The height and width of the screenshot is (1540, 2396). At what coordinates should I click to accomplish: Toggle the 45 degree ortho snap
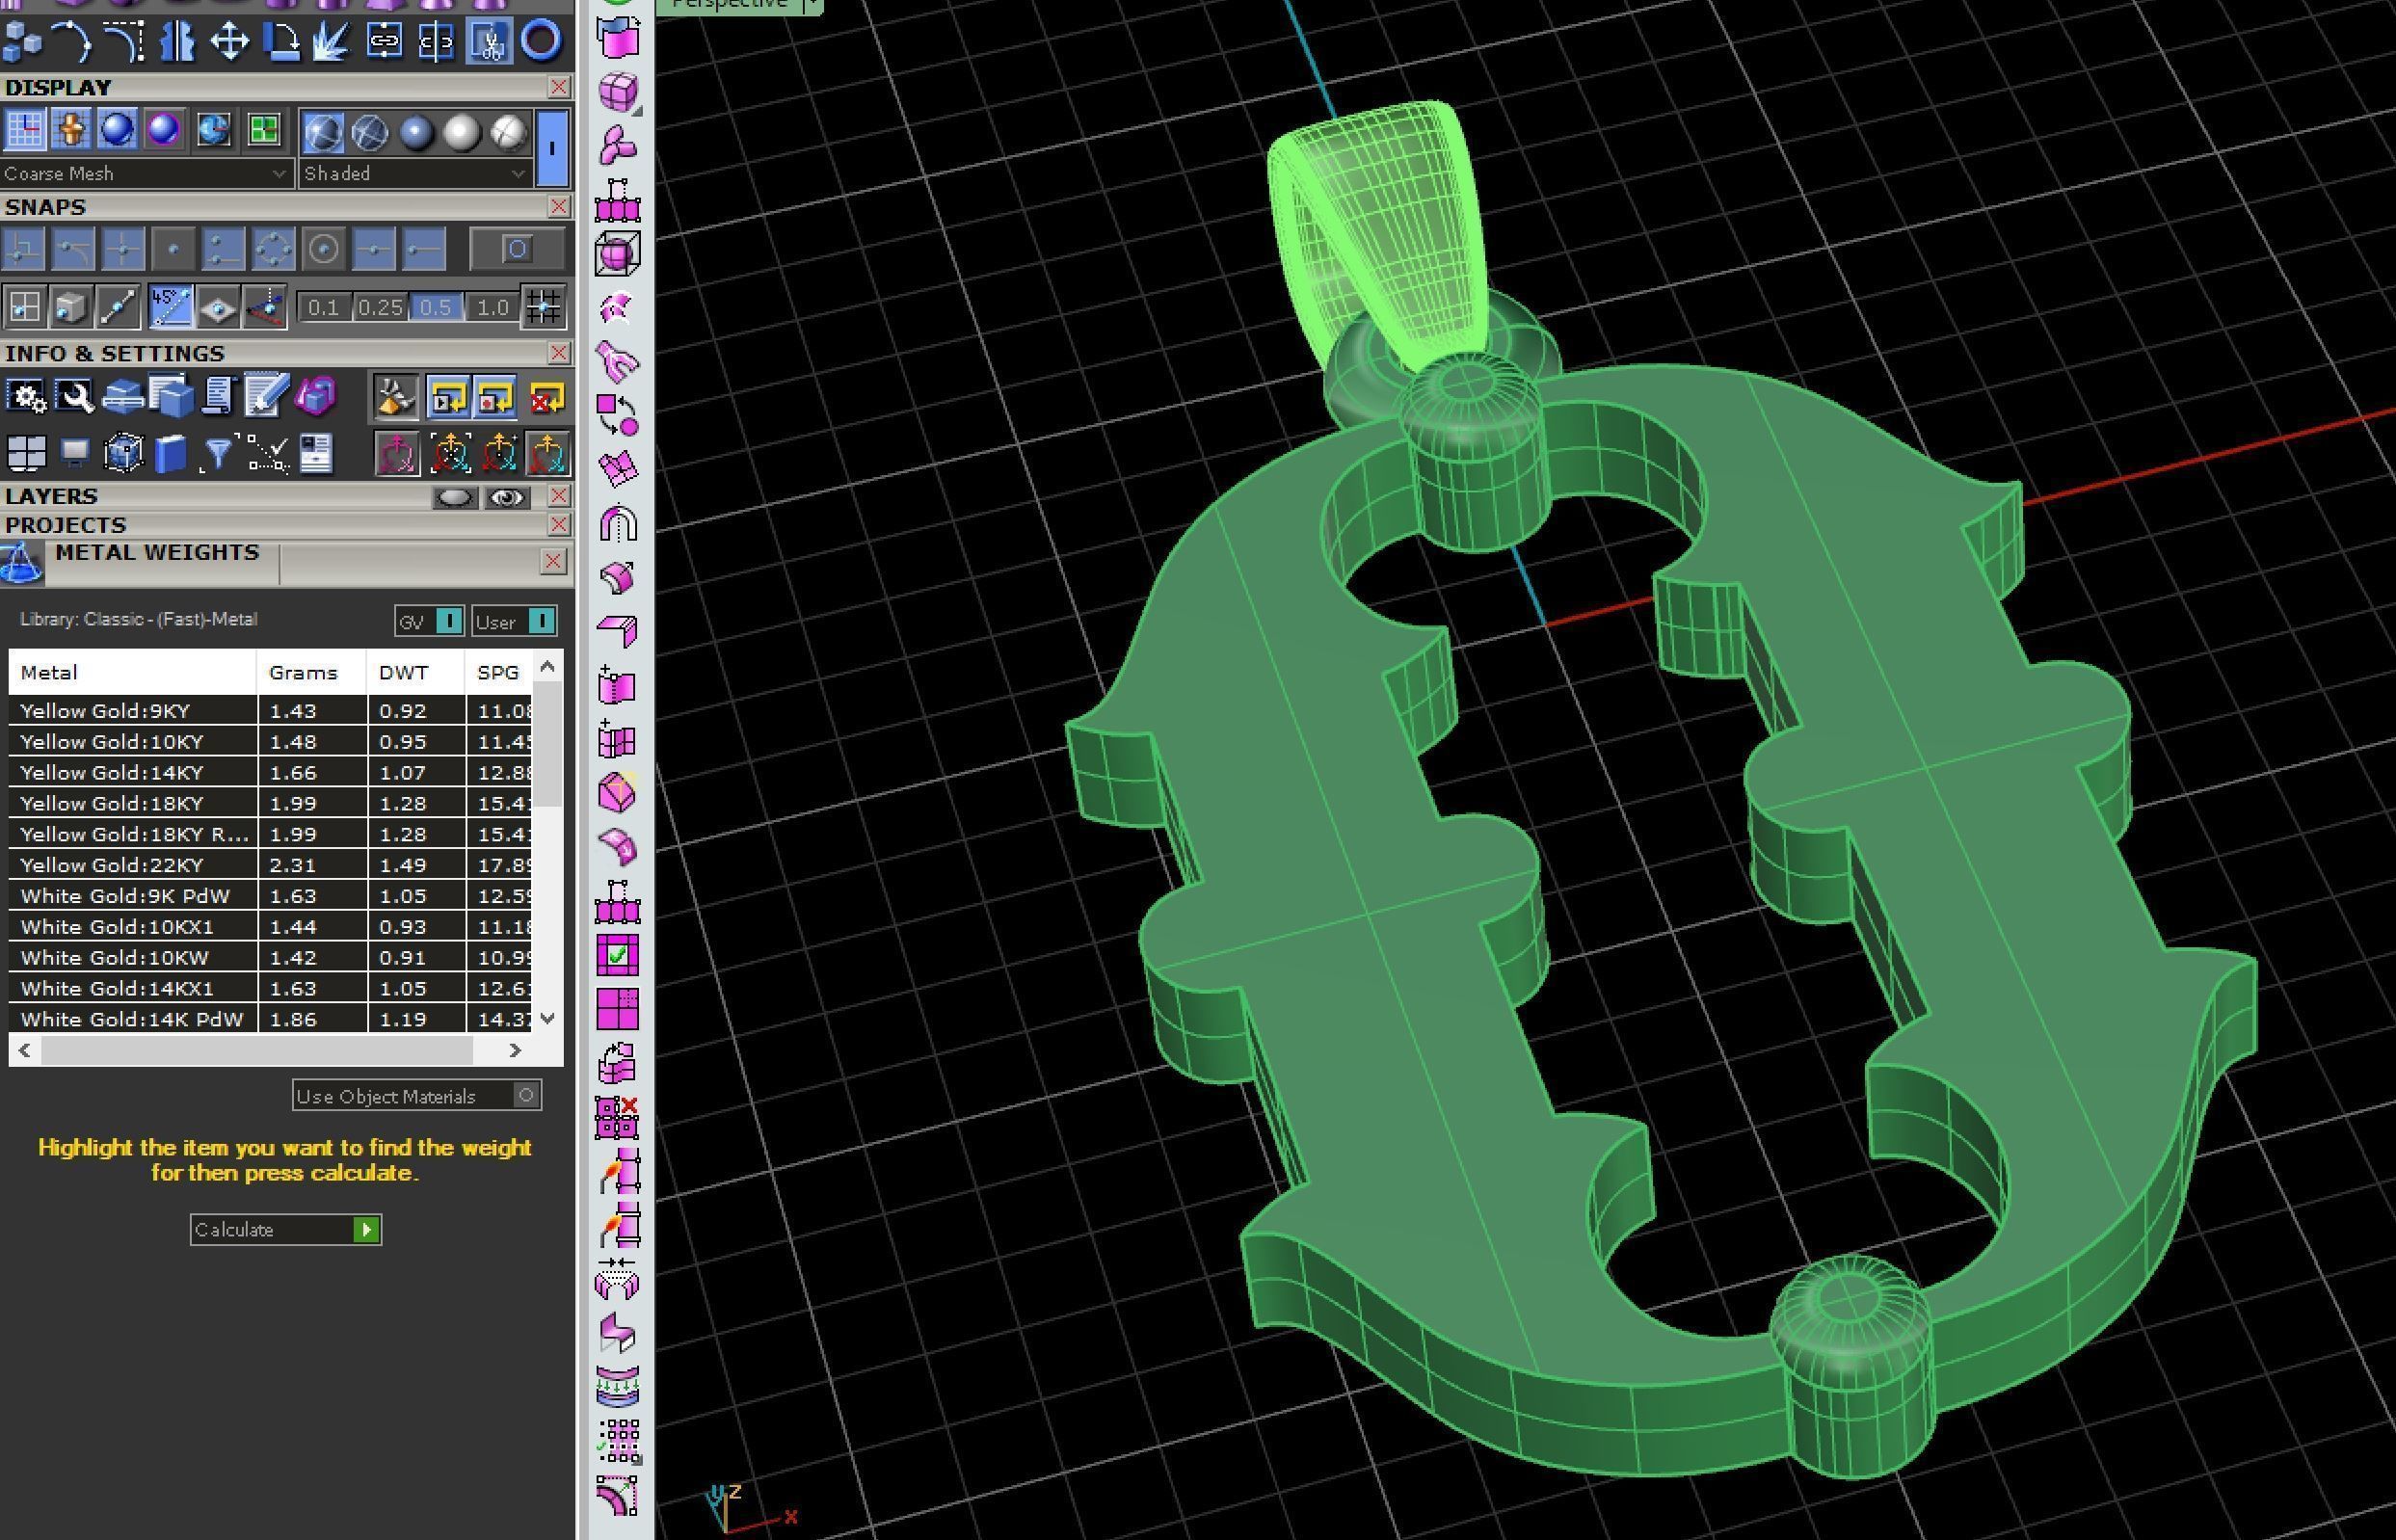point(171,307)
